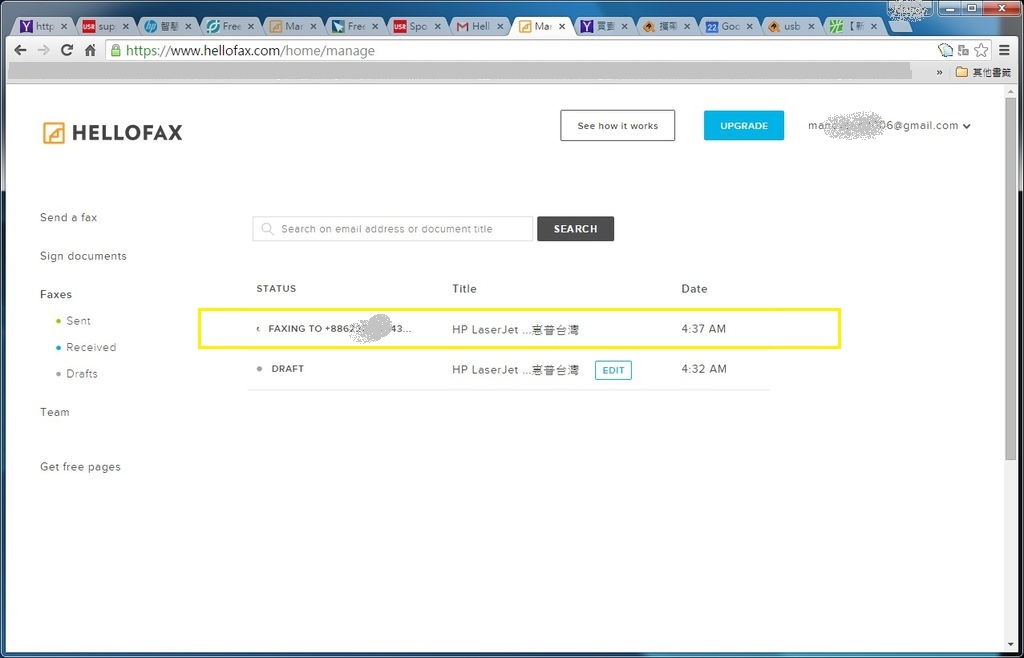Show fax Drafts
Image resolution: width=1024 pixels, height=658 pixels.
tap(82, 374)
